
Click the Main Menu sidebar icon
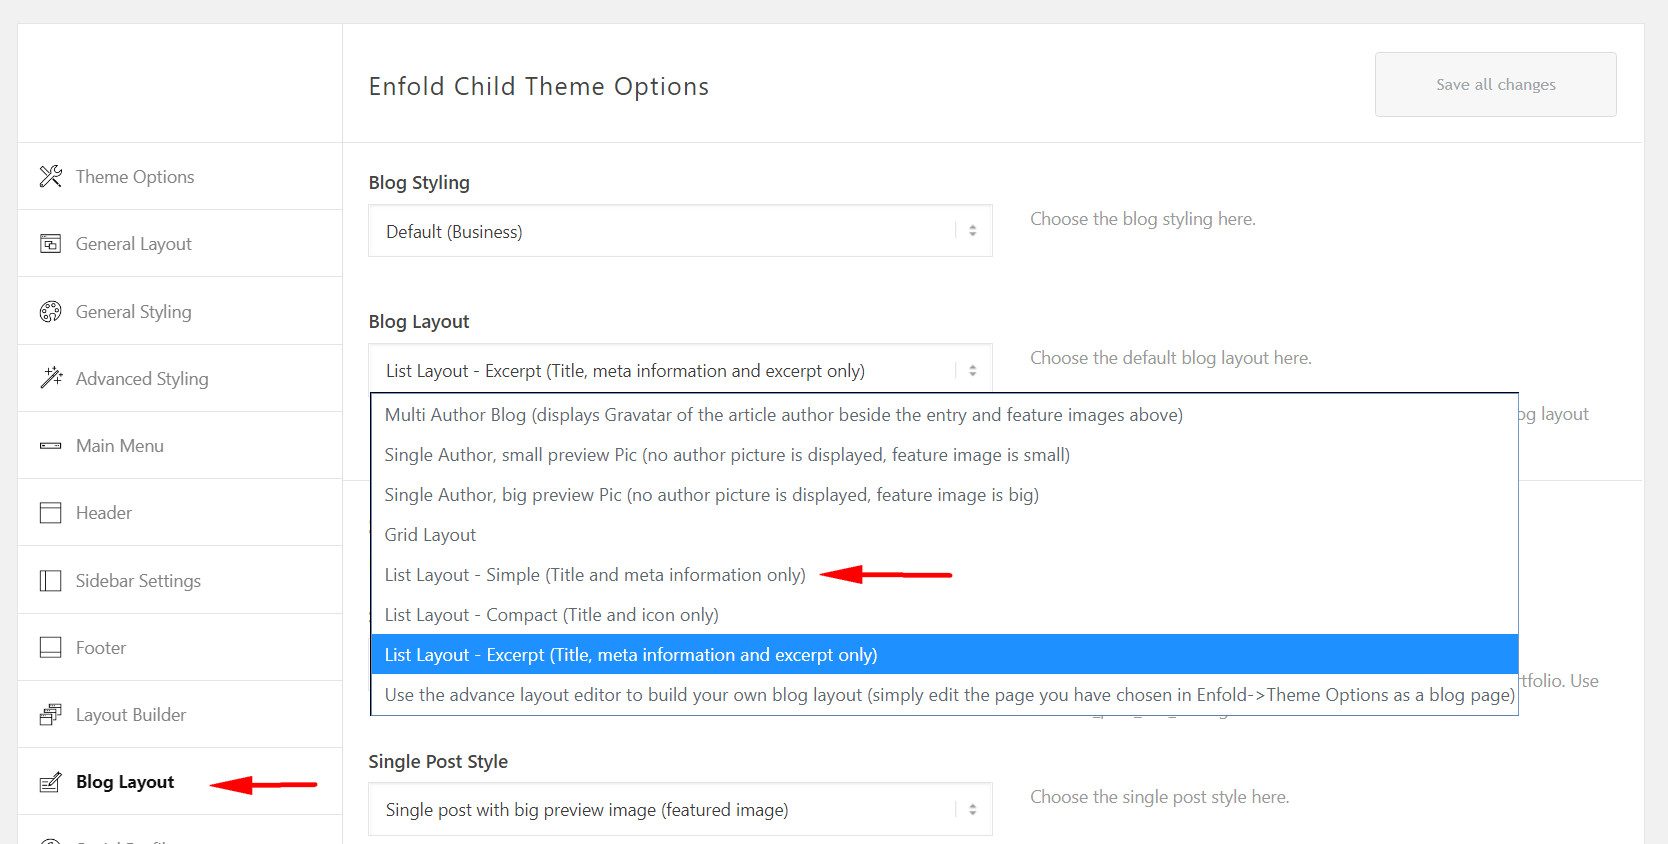pos(51,446)
